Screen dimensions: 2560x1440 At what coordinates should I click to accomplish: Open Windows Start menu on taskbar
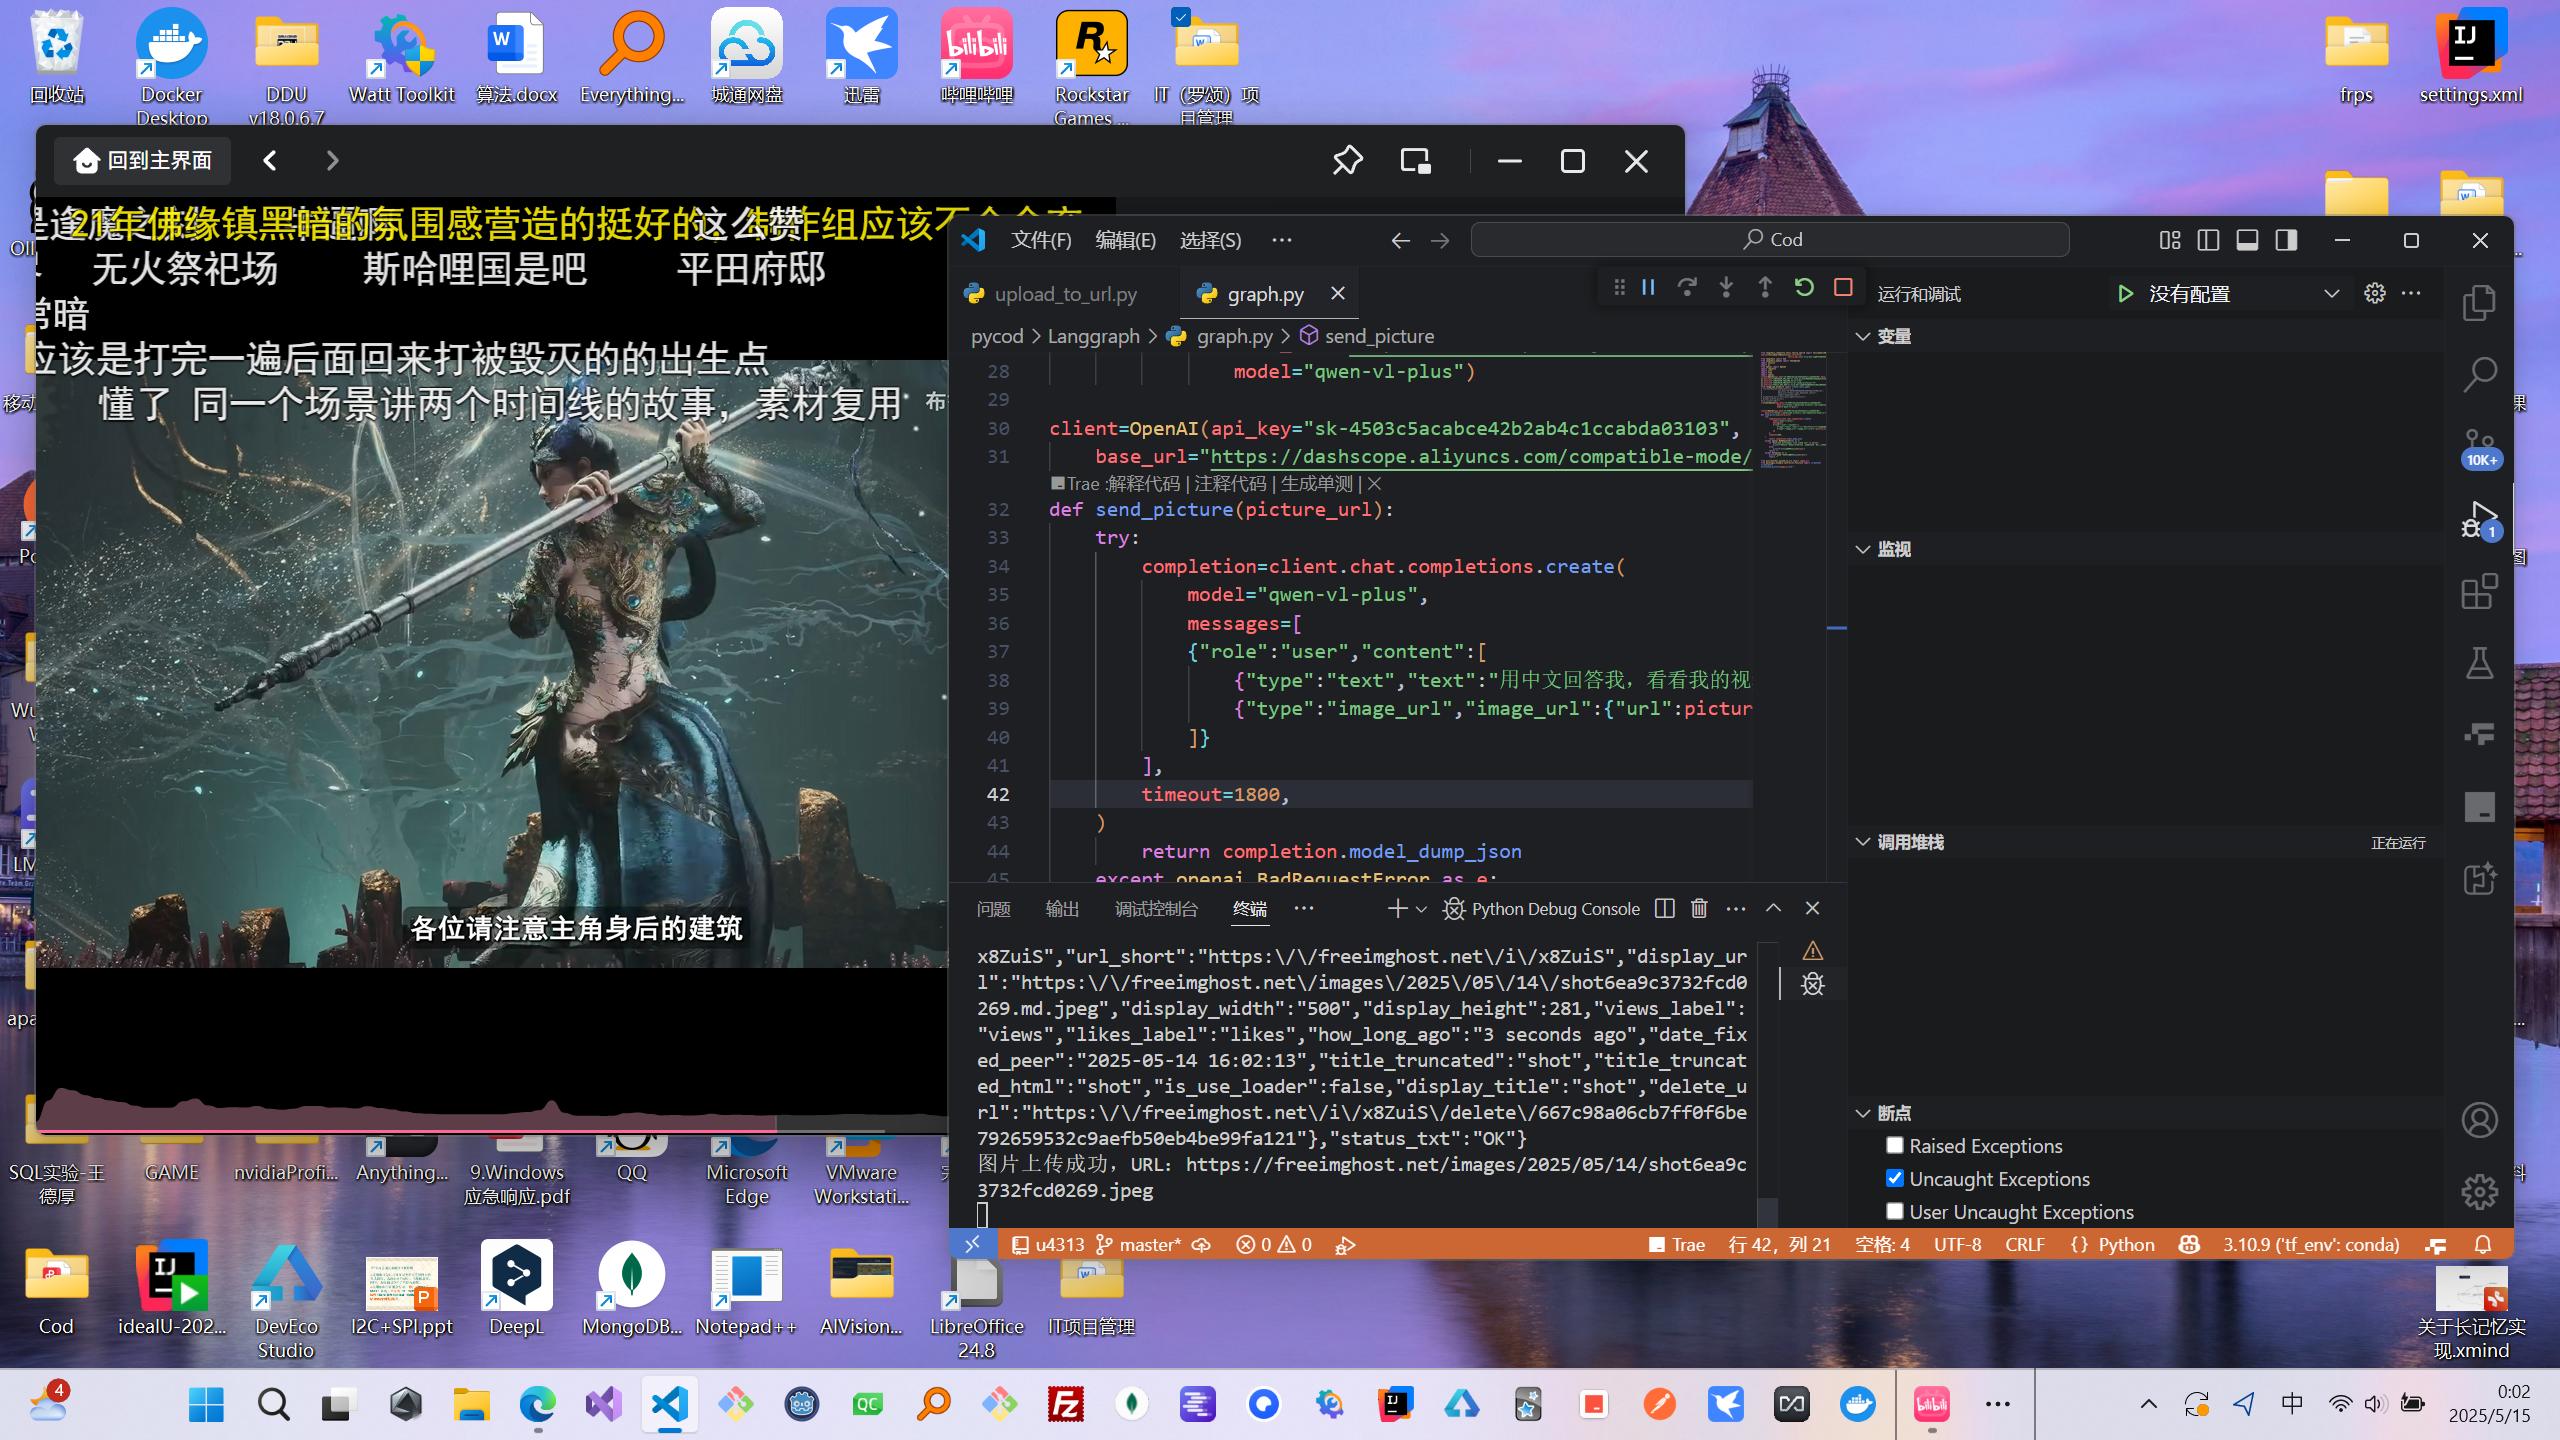[x=206, y=1404]
